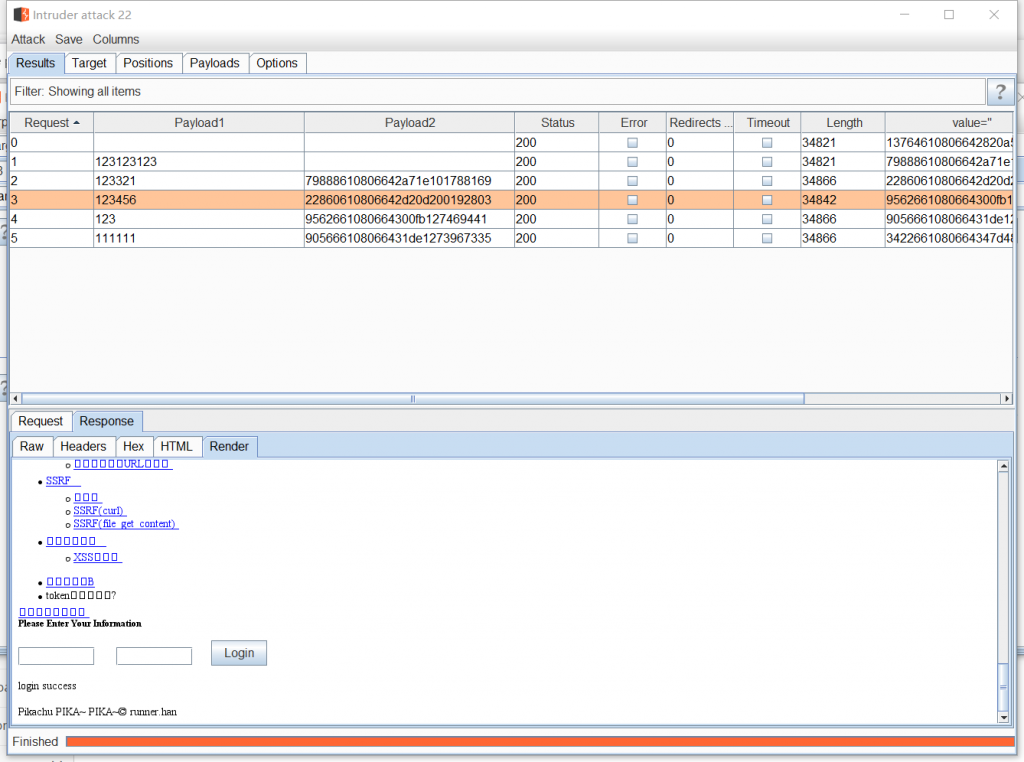Click results table right scroll arrow
Viewport: 1024px width, 762px height.
coord(1006,399)
